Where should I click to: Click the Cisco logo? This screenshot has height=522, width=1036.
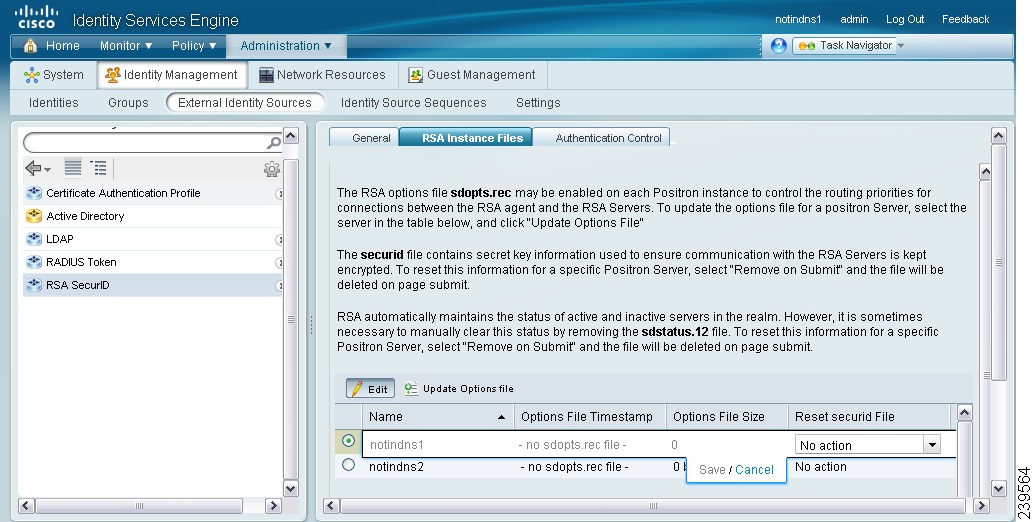36,17
